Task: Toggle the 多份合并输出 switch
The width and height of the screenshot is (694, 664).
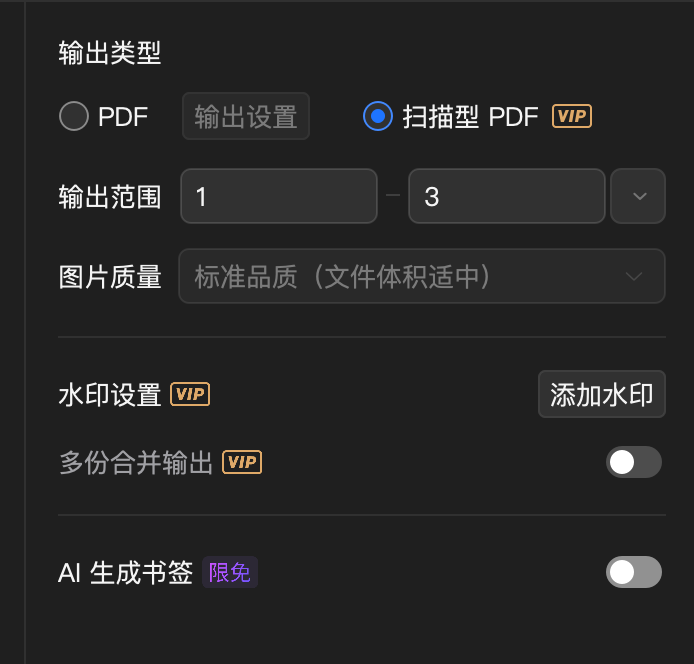Action: (634, 462)
